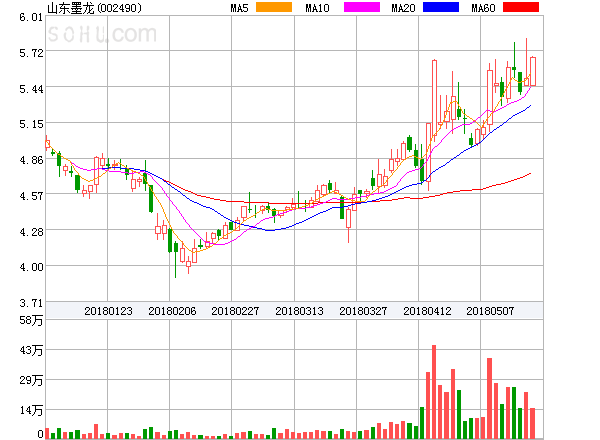The width and height of the screenshot is (600, 440).
Task: Click the last red candlestick on the chart
Action: click(533, 72)
